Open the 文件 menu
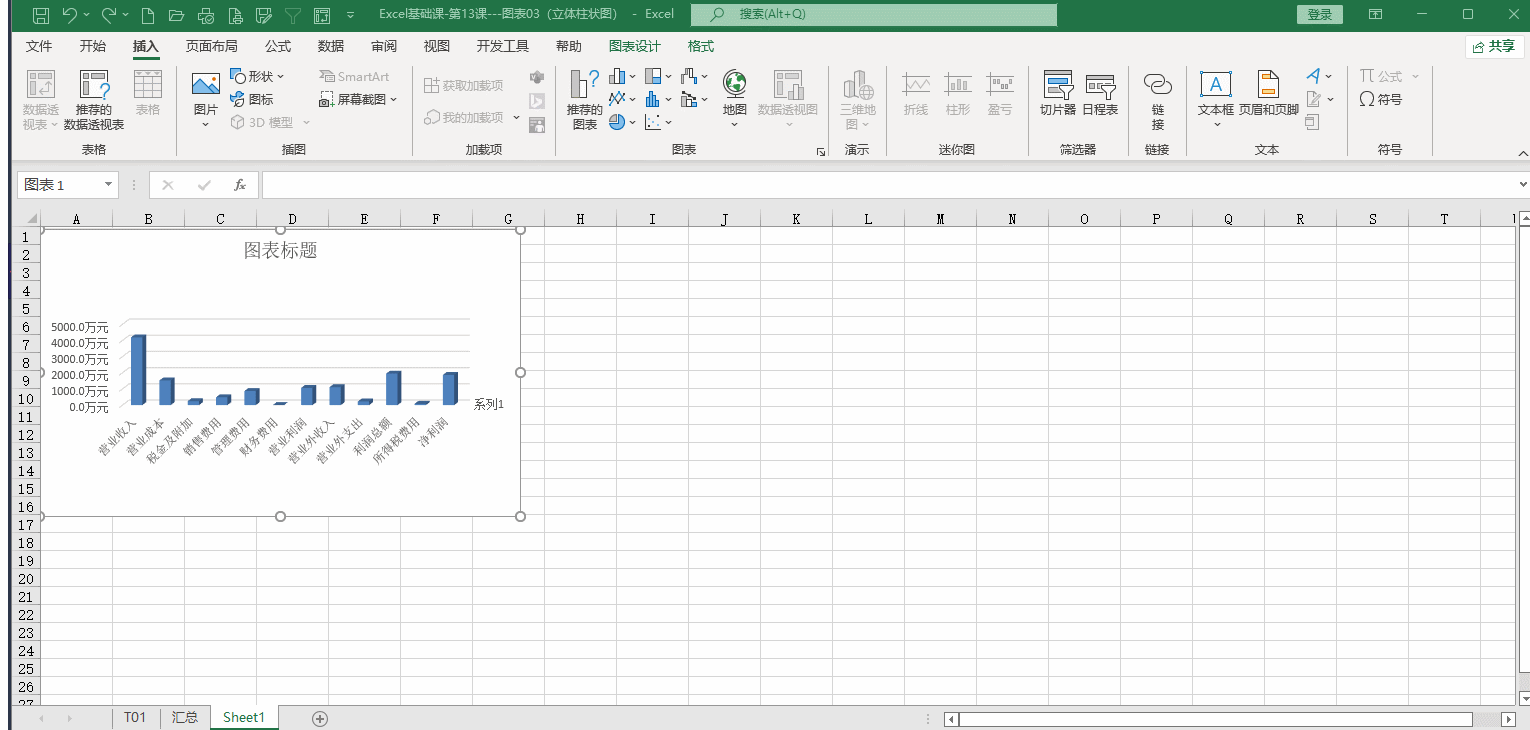This screenshot has height=730, width=1530. coord(39,47)
